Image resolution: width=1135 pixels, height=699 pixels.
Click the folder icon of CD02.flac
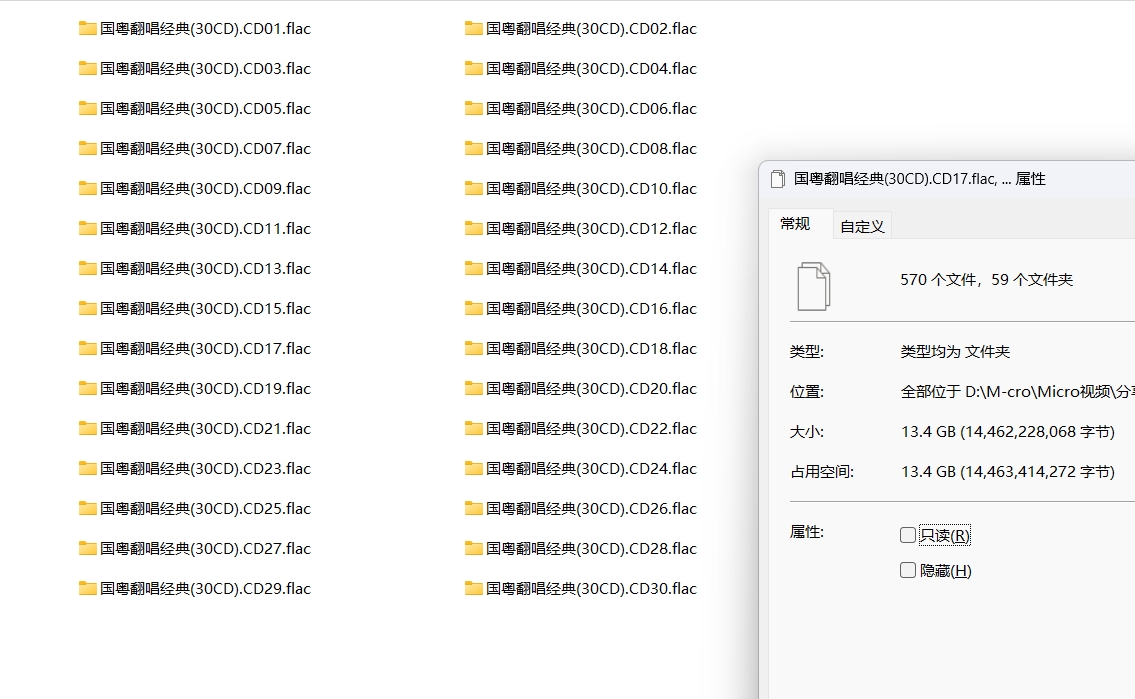click(473, 29)
